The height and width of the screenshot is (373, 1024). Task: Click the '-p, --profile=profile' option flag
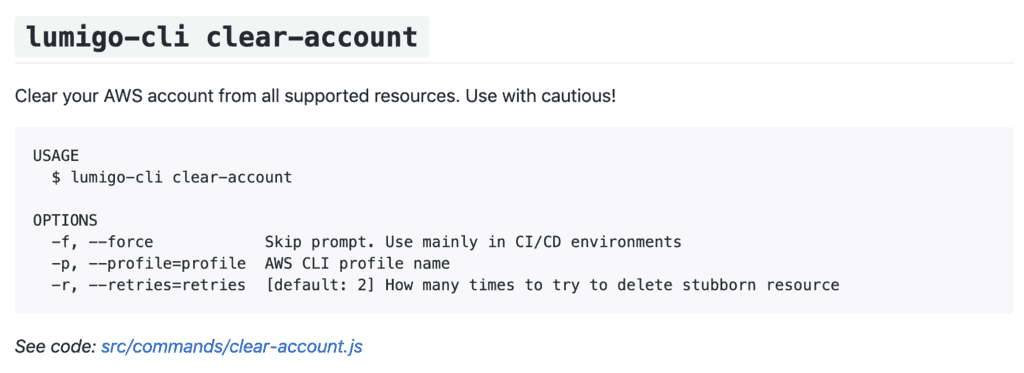[x=148, y=263]
